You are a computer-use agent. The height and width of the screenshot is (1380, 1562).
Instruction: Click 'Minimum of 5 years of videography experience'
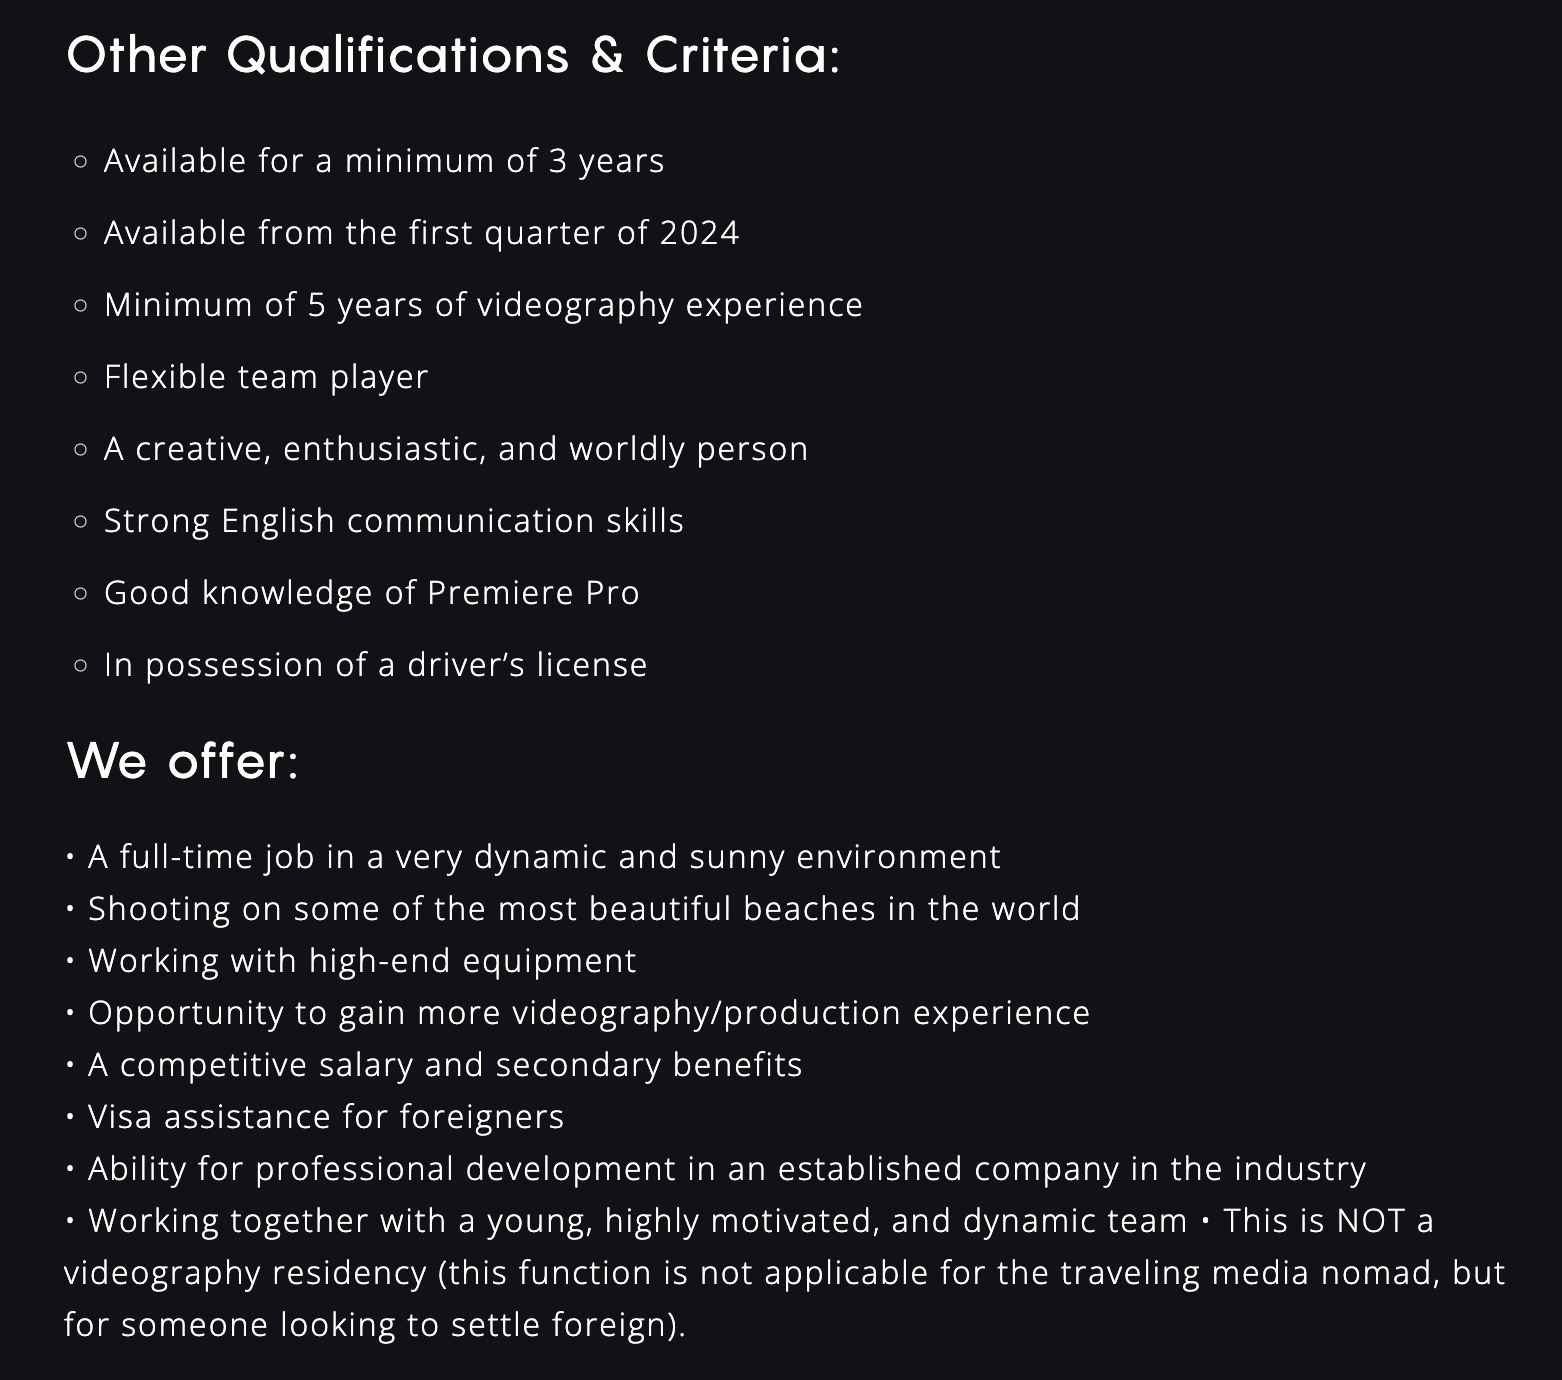click(483, 305)
